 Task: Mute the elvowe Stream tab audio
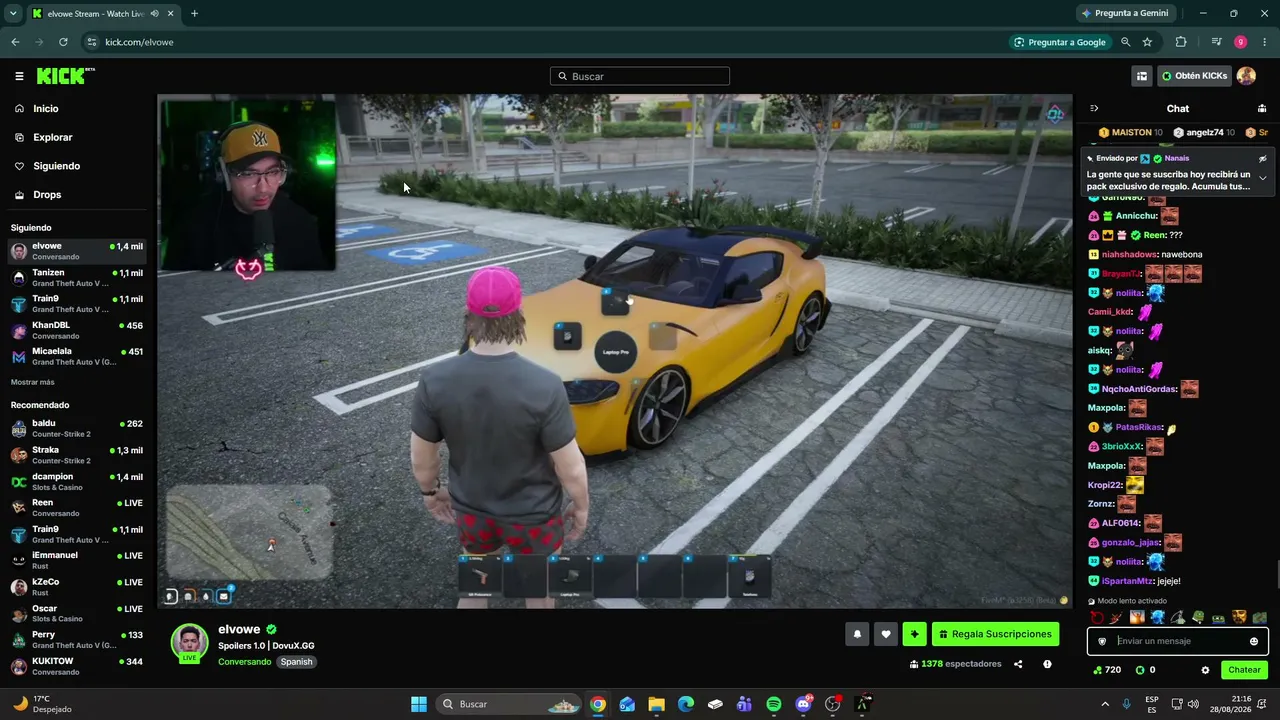point(154,14)
